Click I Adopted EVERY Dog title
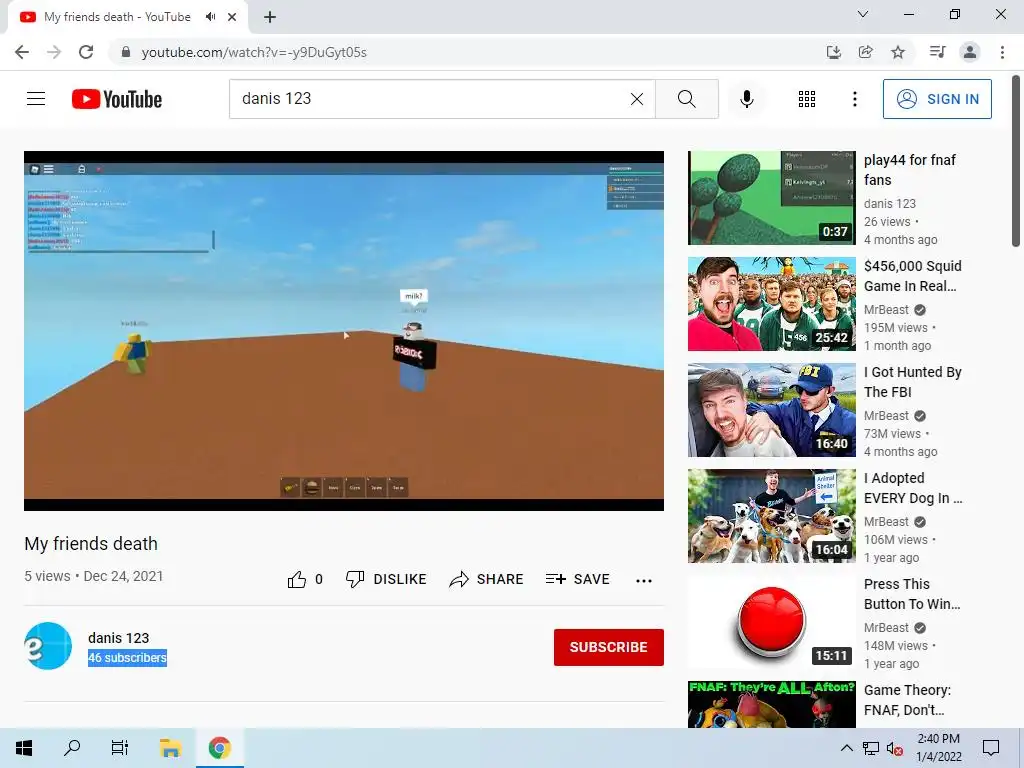Screen dimensions: 1024x768 tap(913, 488)
